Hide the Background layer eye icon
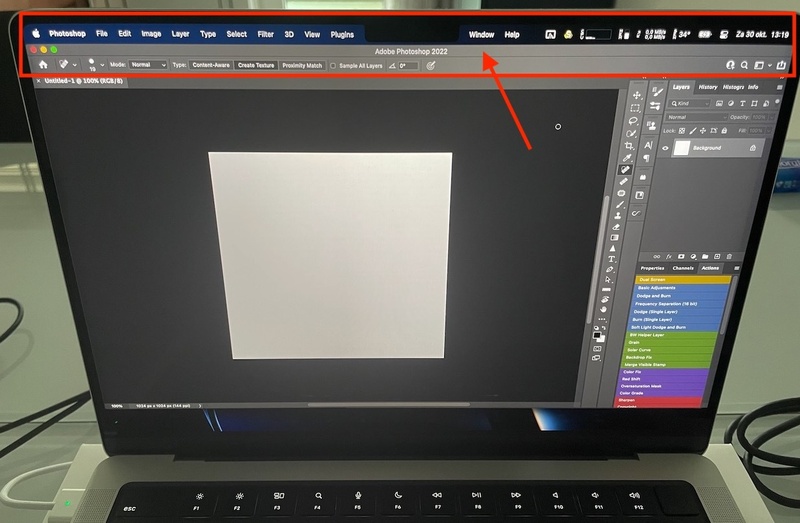Screen dimensions: 800x523 tap(665, 148)
